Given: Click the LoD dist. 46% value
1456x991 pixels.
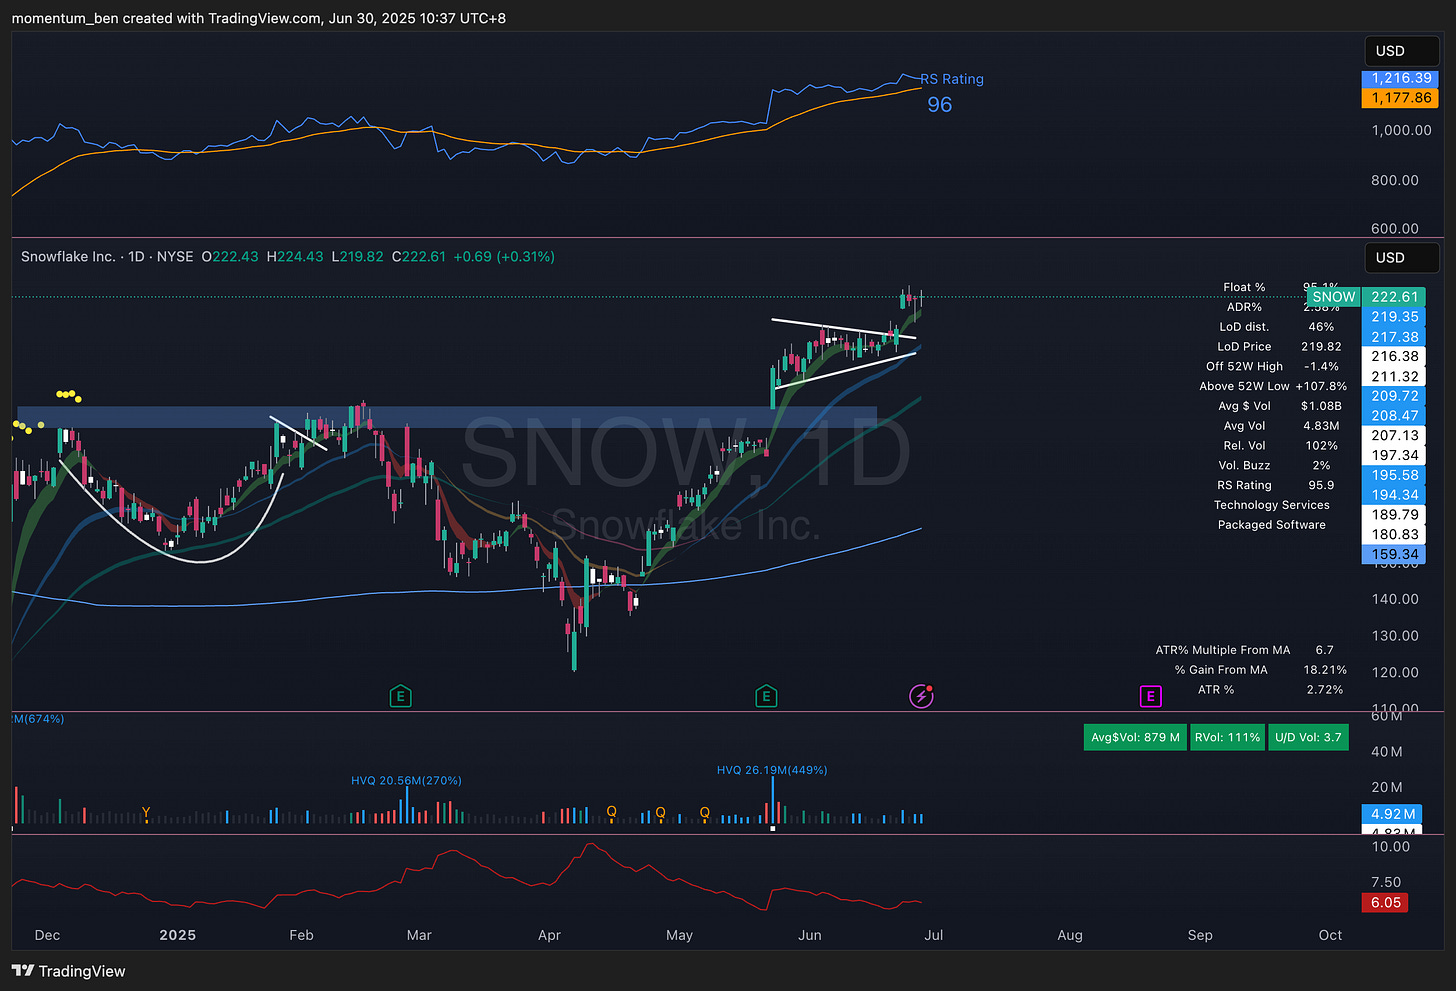Looking at the screenshot, I should click(x=1321, y=327).
